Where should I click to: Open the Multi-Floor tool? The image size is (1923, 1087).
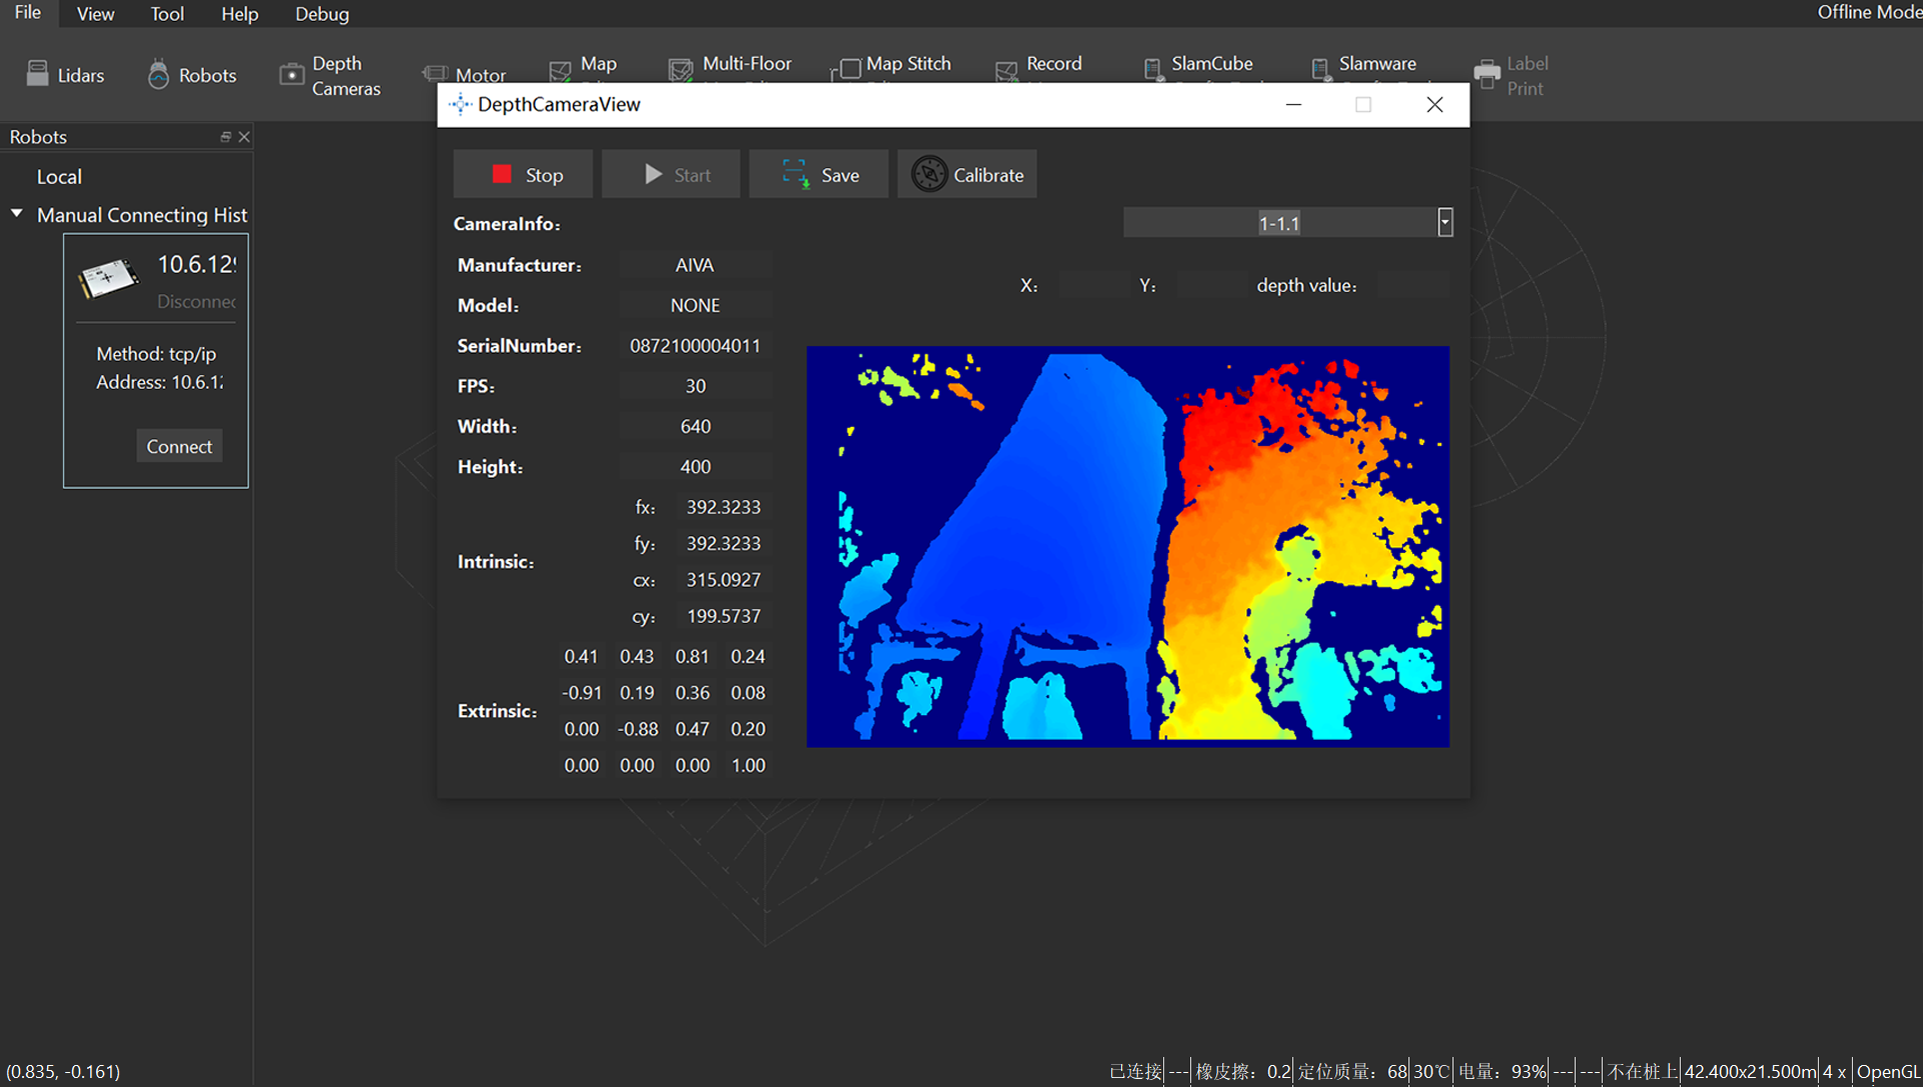(x=730, y=66)
